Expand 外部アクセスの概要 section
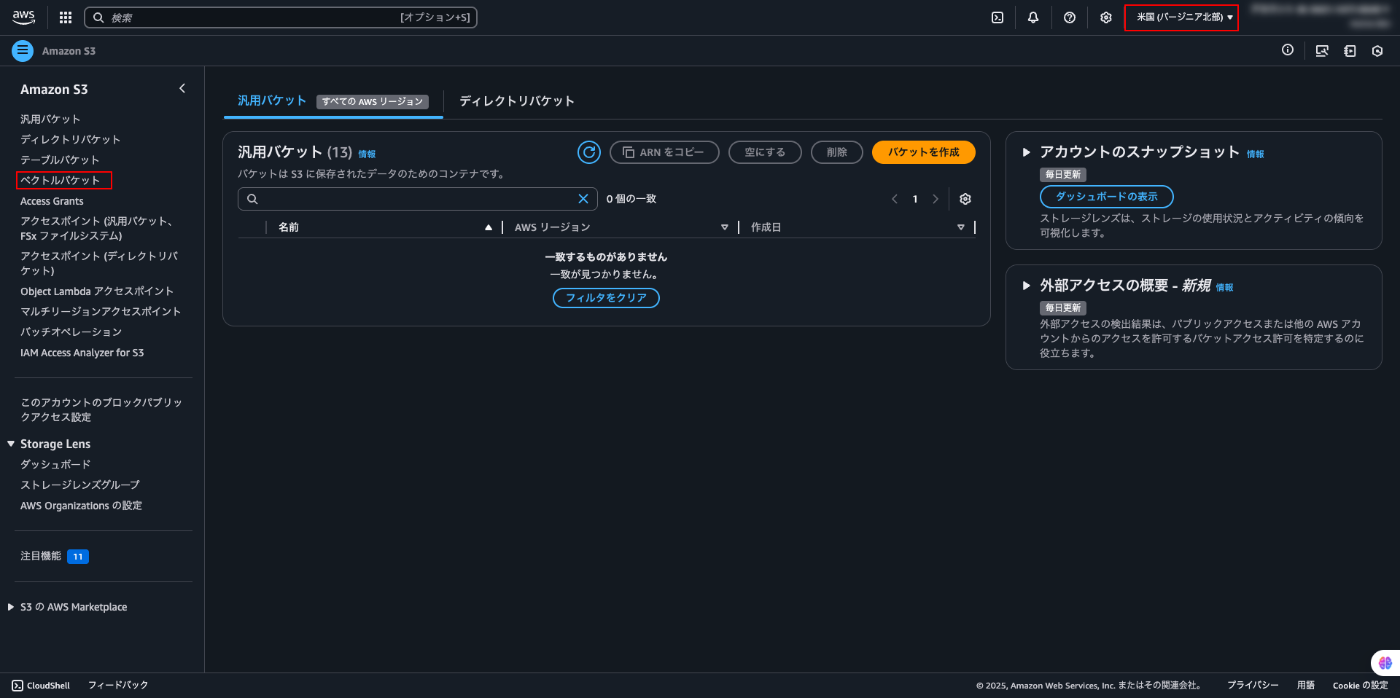 (x=1026, y=285)
